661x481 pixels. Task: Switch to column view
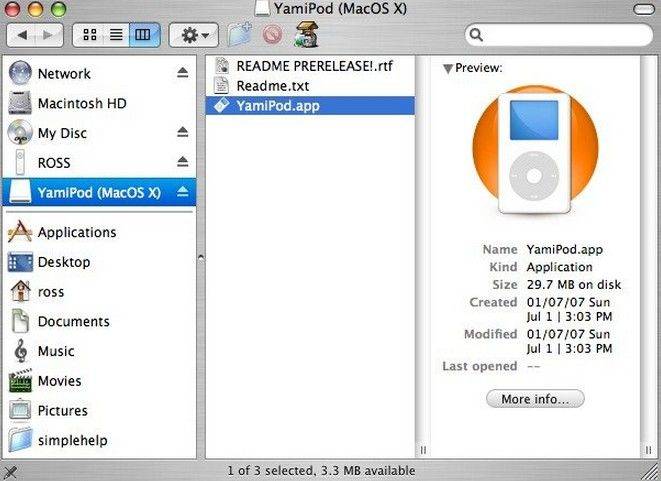(144, 35)
